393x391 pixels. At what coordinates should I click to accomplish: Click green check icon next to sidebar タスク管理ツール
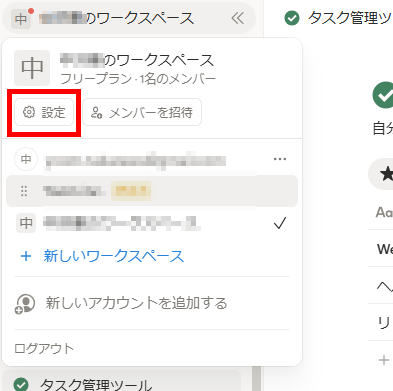tap(21, 385)
